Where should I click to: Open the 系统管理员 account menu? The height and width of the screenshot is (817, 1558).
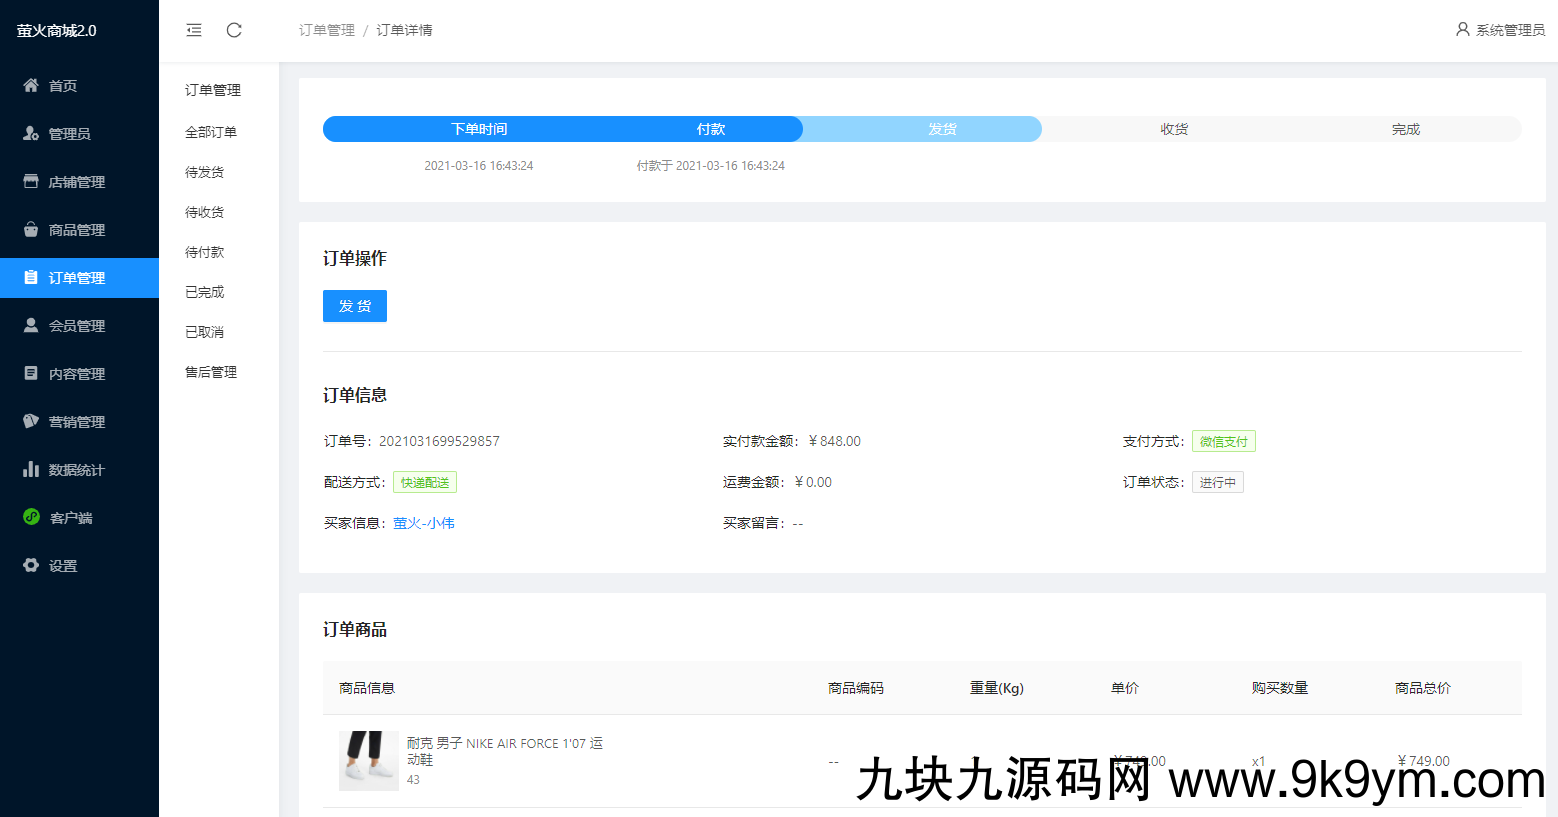1500,30
